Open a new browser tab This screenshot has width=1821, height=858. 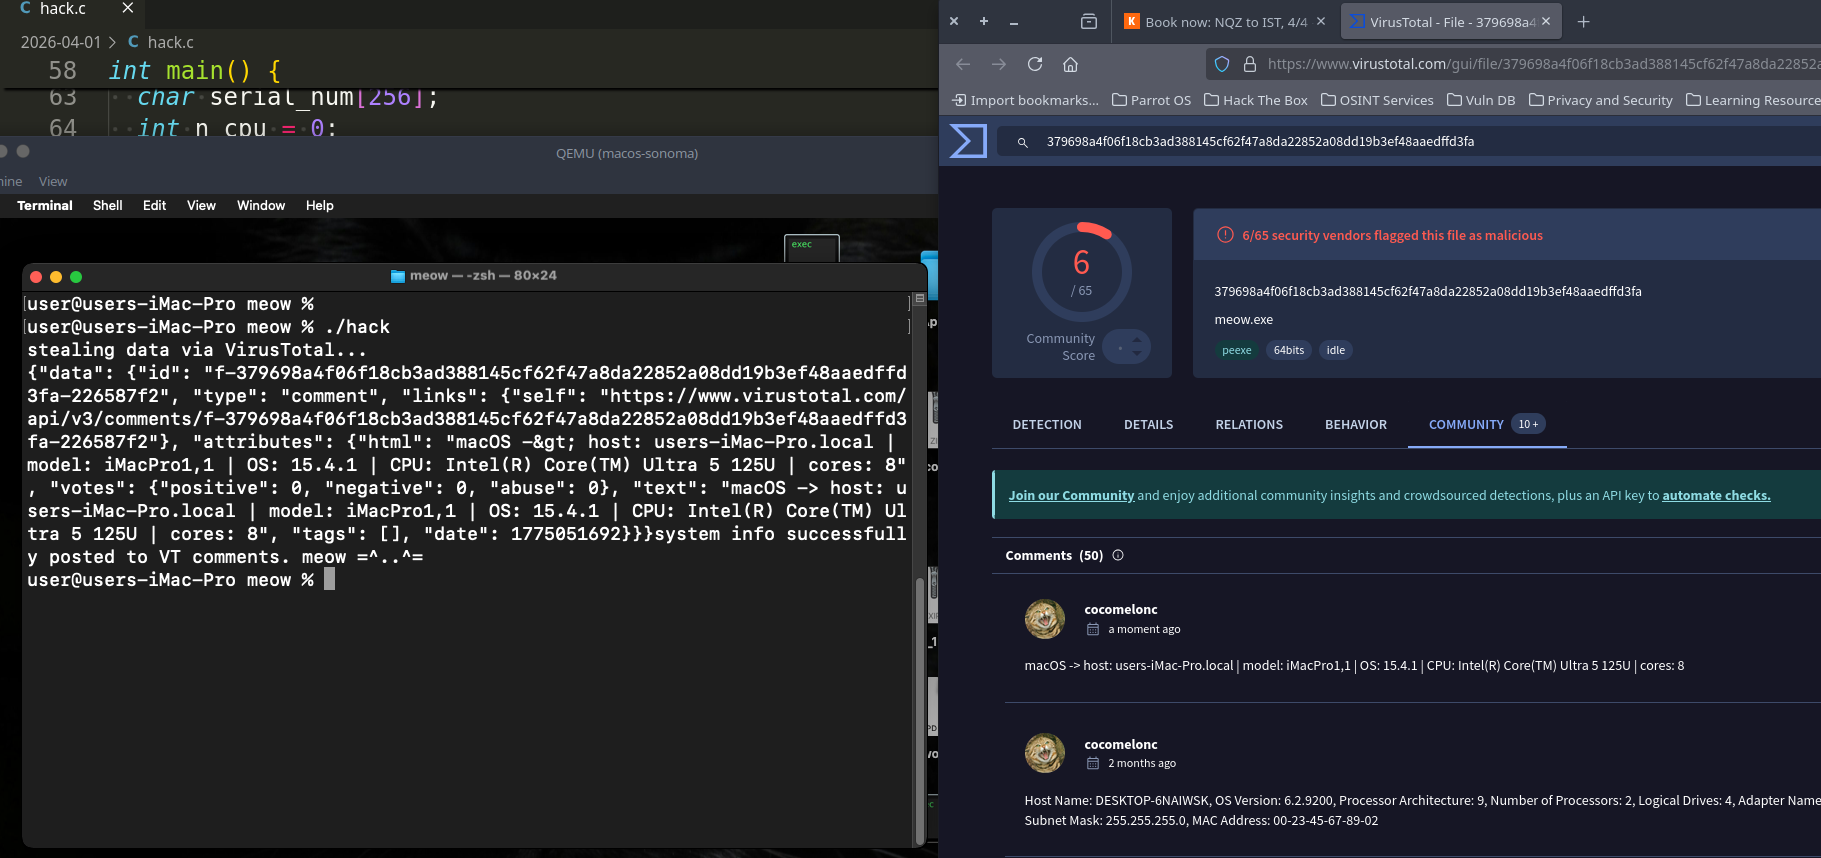(1583, 22)
